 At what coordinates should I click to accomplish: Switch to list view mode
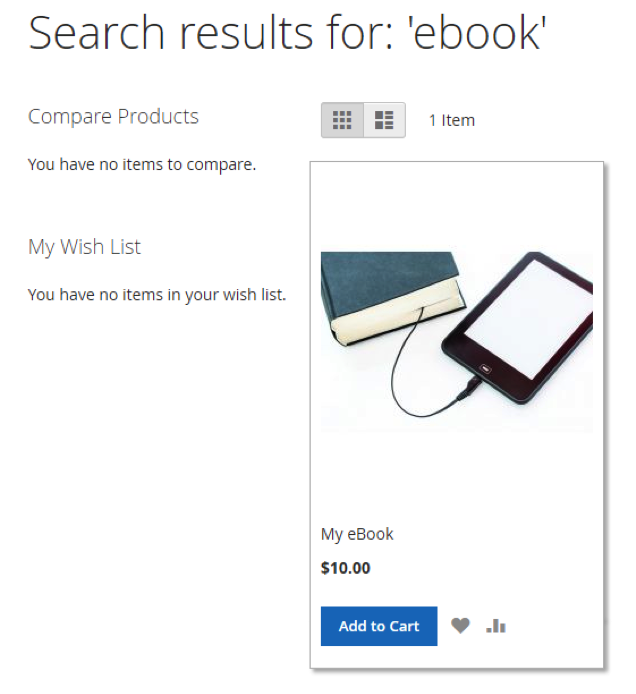384,120
